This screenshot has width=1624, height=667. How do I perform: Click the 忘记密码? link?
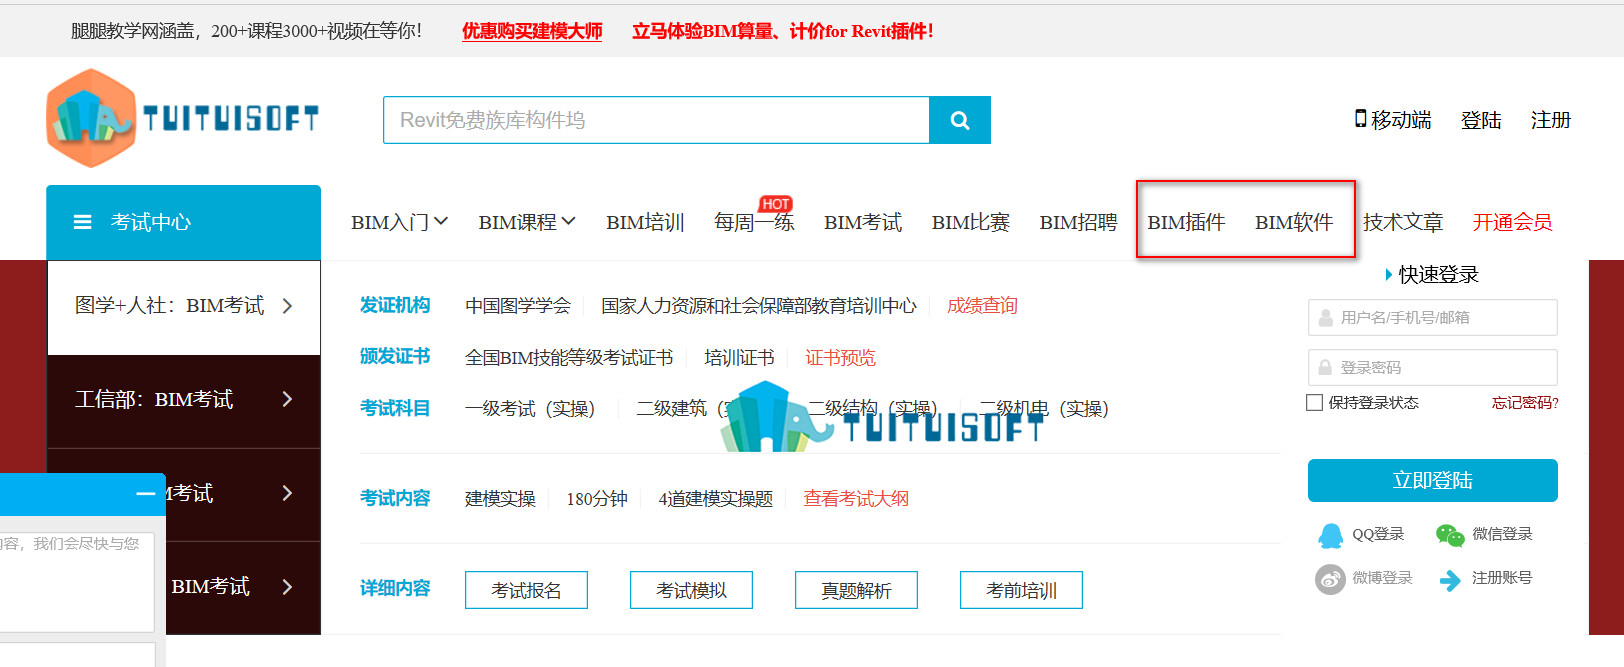(1525, 403)
